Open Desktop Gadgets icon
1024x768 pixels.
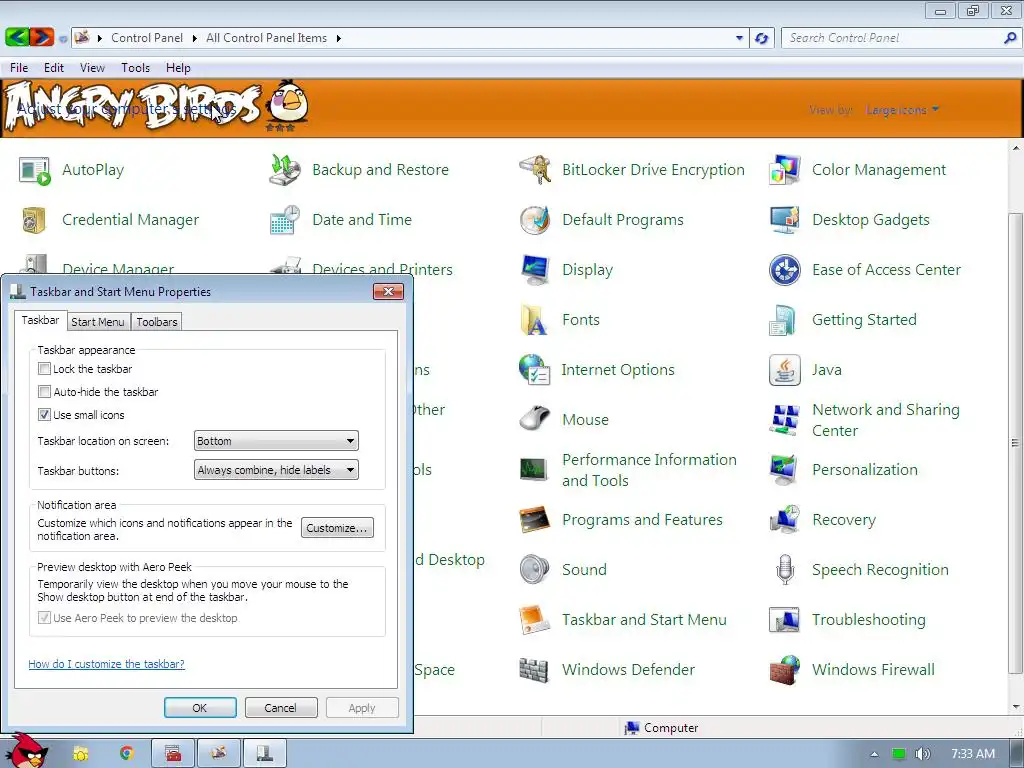point(784,220)
